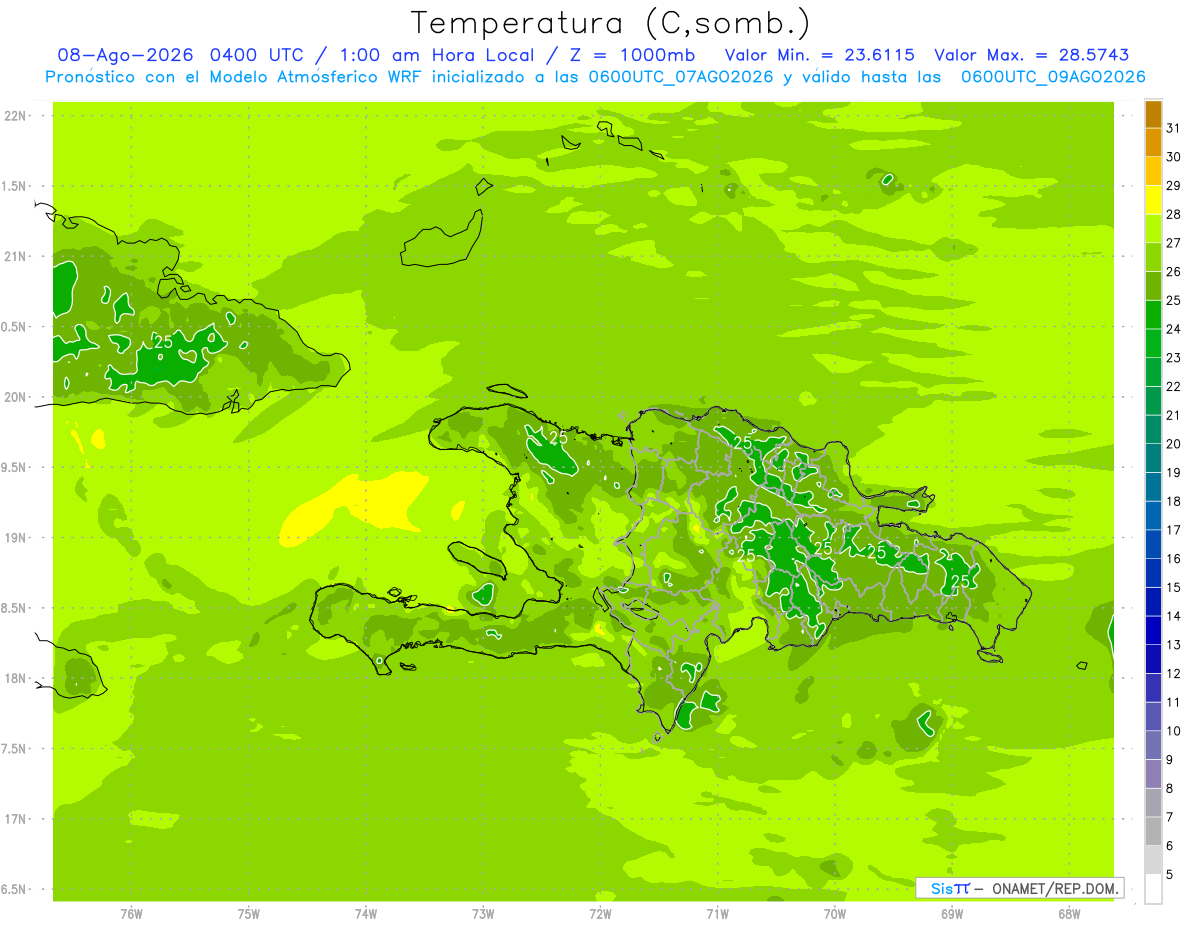The height and width of the screenshot is (927, 1200).
Task: Click the '0600UTC_07AGO2026' initialization time
Action: (x=682, y=77)
